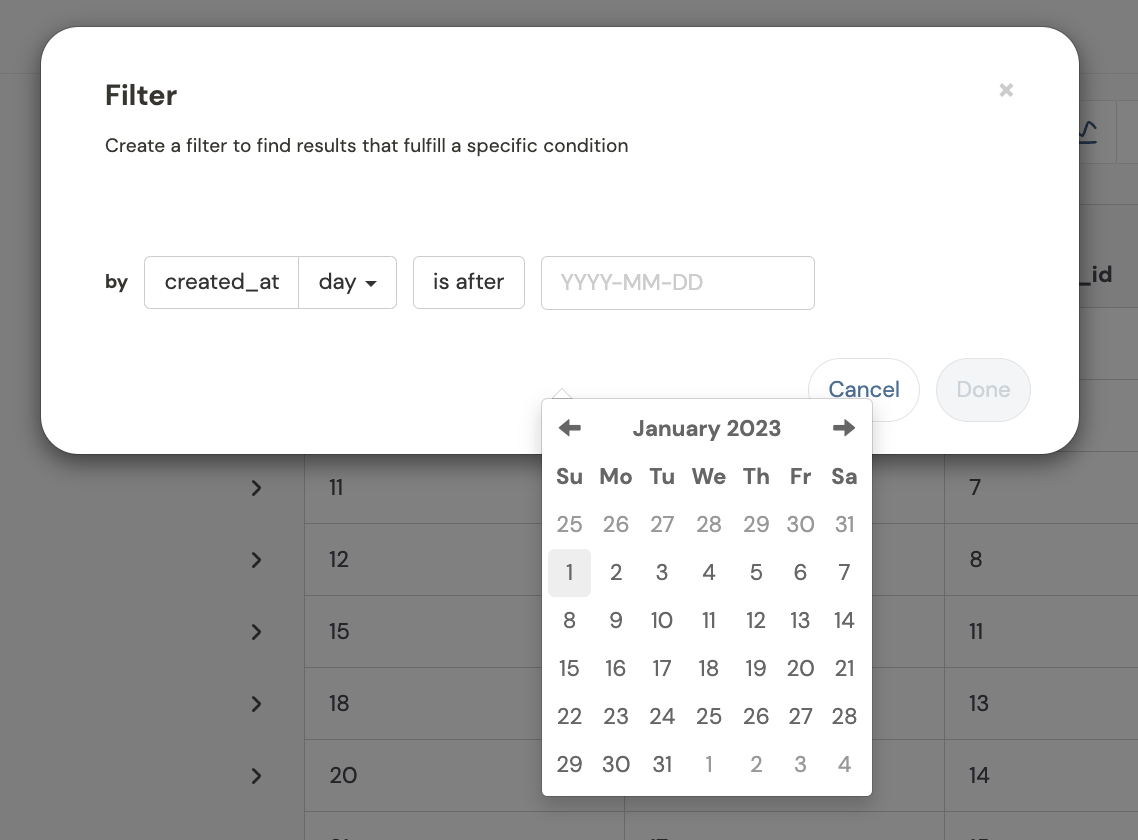Image resolution: width=1138 pixels, height=840 pixels.
Task: Open the 'day' granularity dropdown
Action: [x=347, y=282]
